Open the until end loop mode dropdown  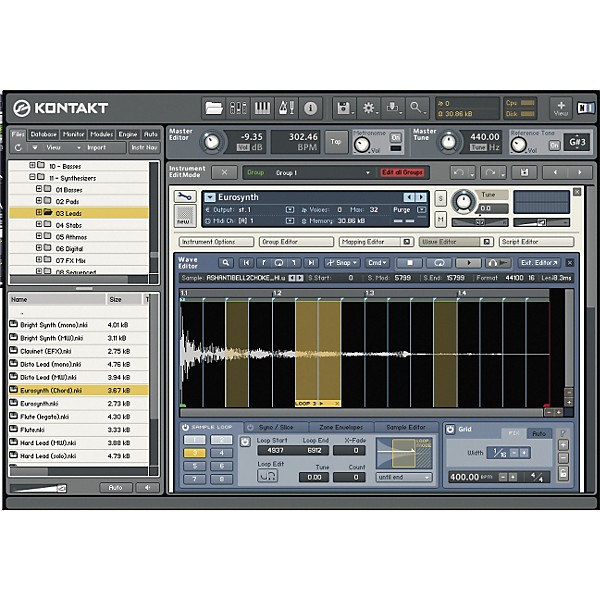(404, 477)
